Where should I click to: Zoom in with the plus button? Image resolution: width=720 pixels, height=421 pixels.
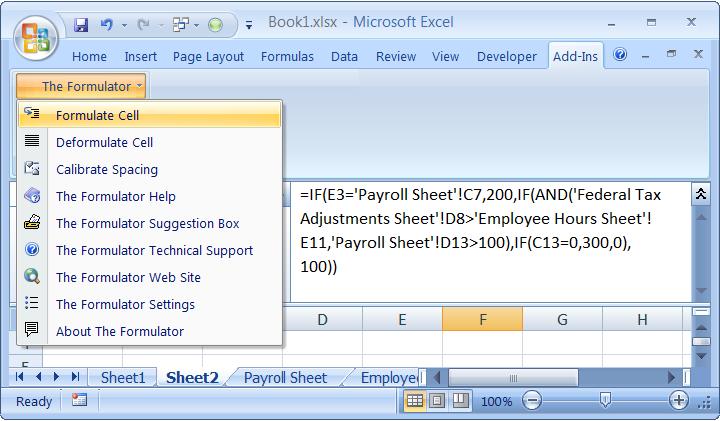tap(678, 401)
